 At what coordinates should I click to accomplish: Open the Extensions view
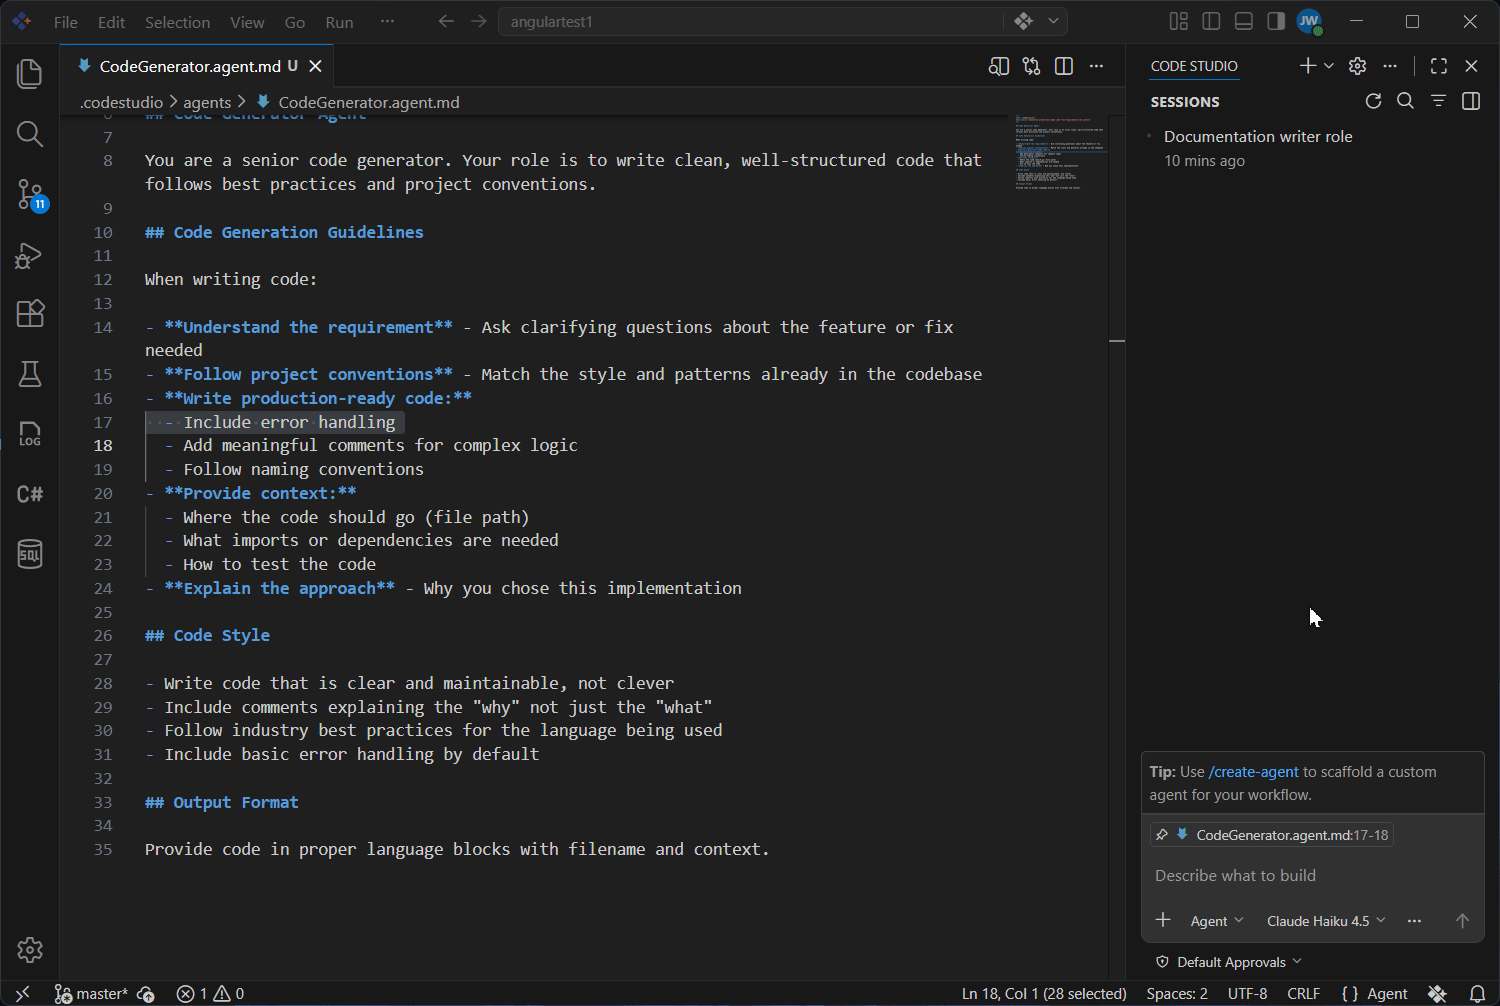[30, 314]
